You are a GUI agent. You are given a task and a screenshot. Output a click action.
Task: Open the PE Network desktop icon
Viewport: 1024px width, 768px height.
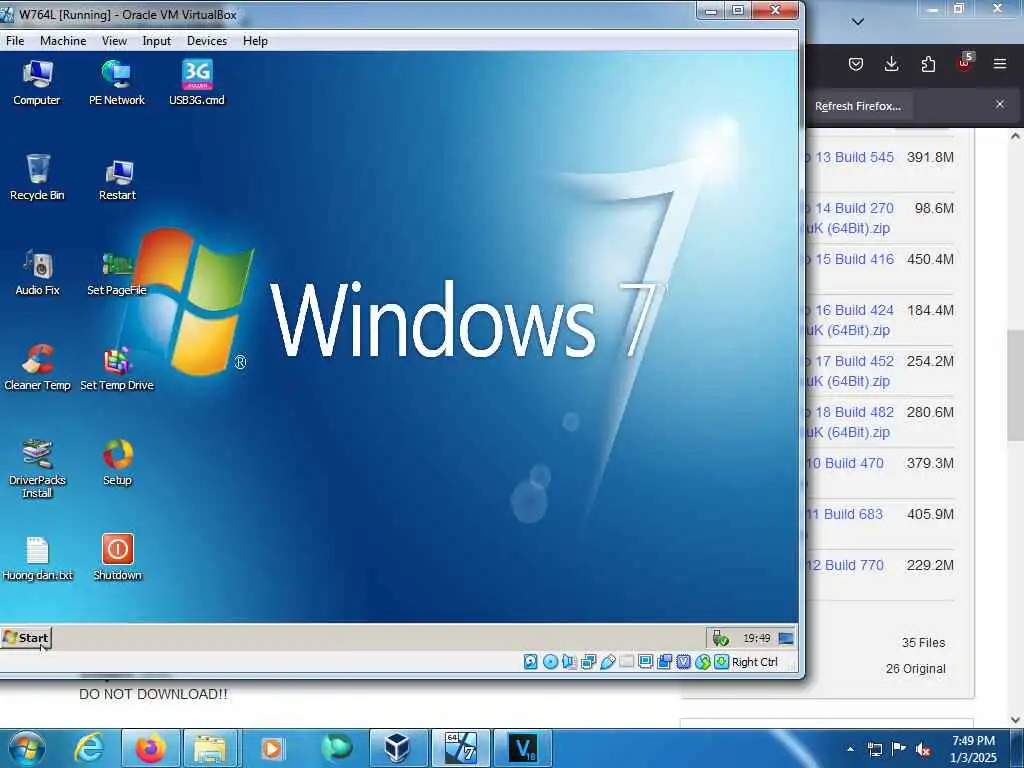click(x=116, y=82)
